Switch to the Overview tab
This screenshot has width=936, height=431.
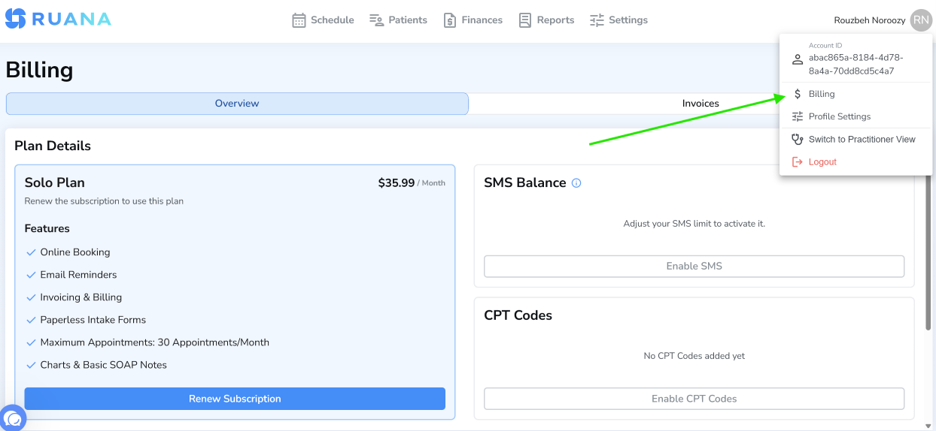pyautogui.click(x=237, y=103)
